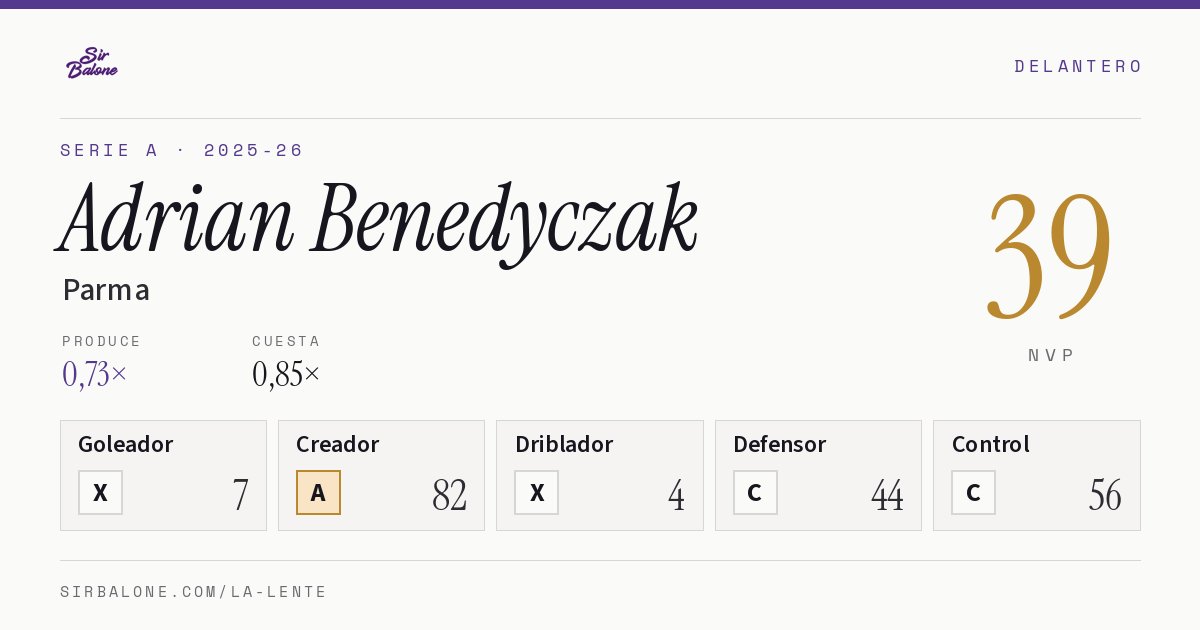
Task: Click the NVP label
Action: coord(1051,355)
